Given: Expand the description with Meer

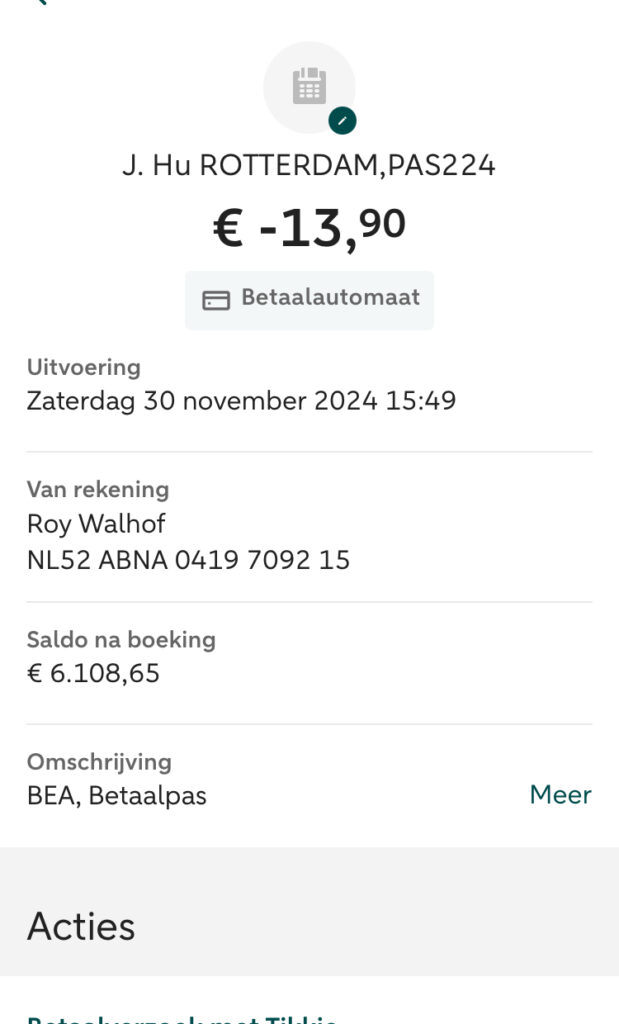Looking at the screenshot, I should (x=560, y=795).
